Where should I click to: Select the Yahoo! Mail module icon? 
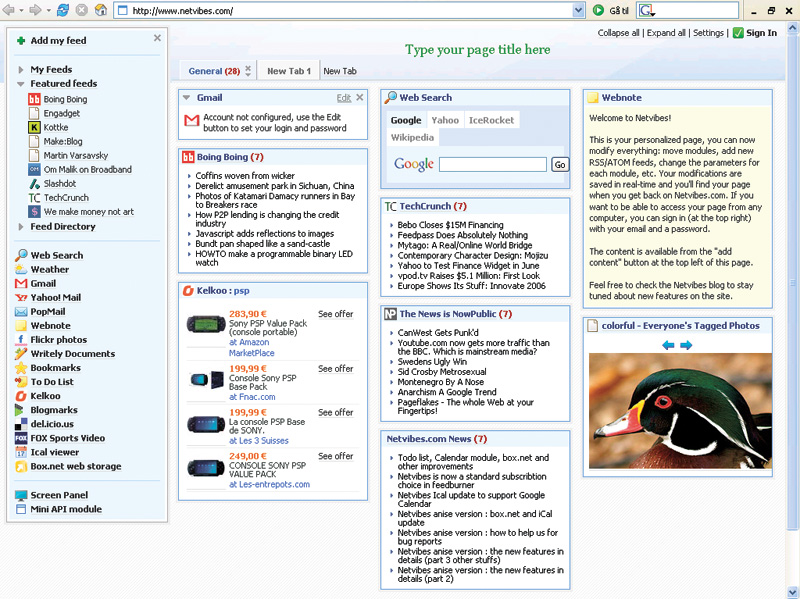point(22,298)
